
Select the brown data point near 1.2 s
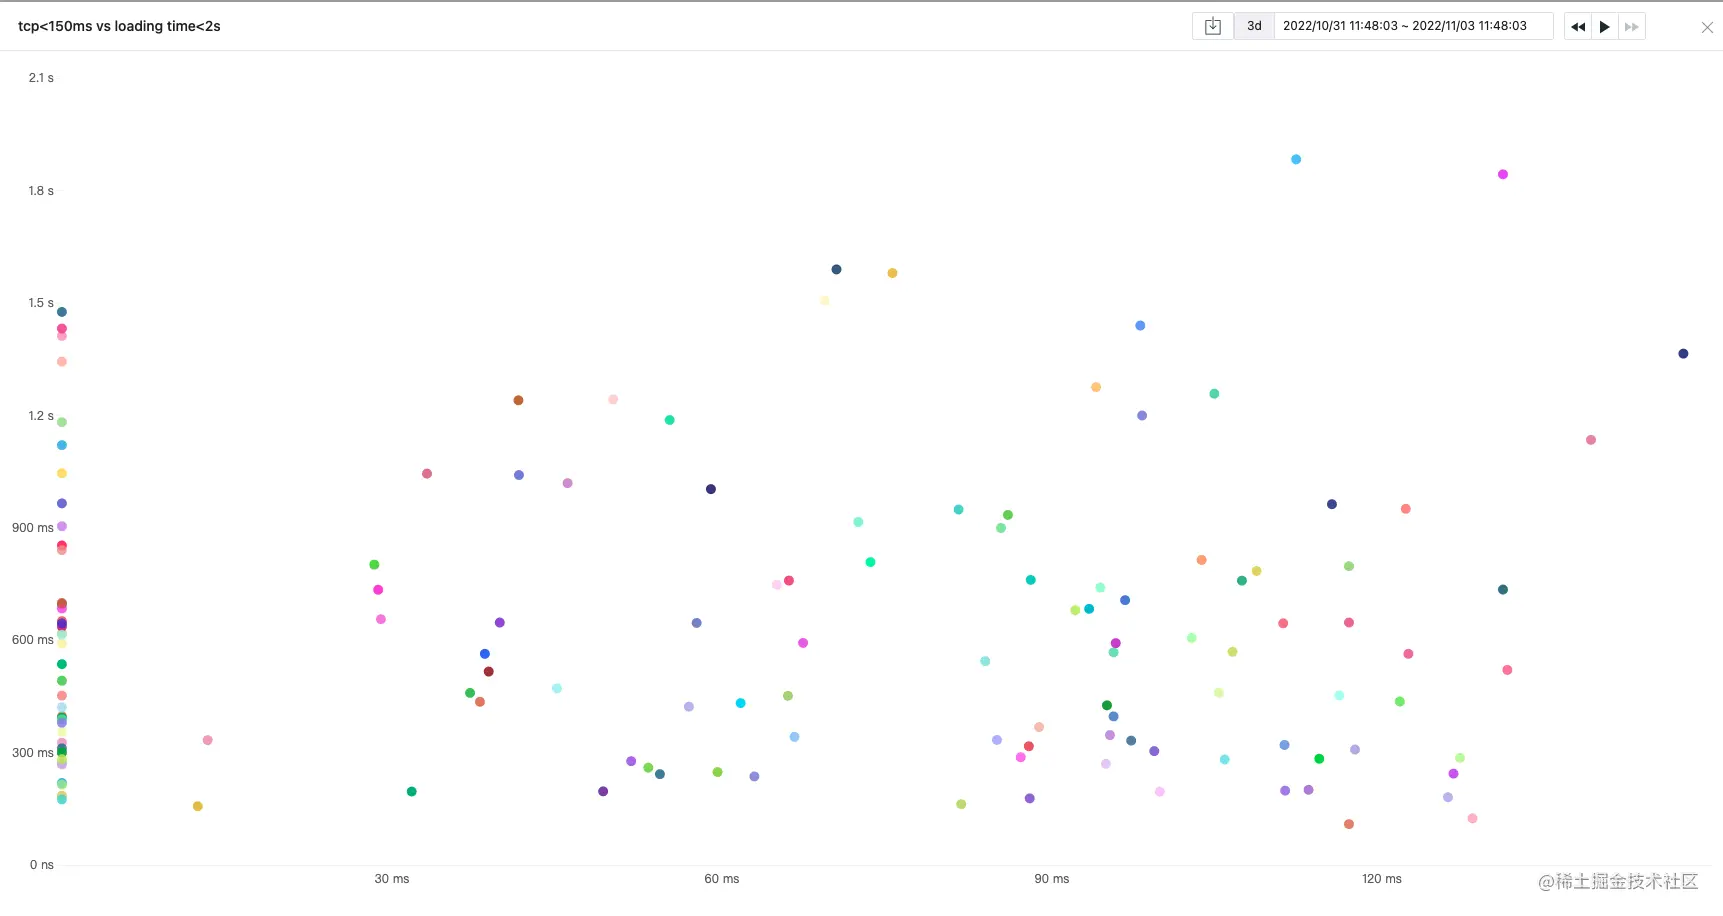click(x=518, y=401)
